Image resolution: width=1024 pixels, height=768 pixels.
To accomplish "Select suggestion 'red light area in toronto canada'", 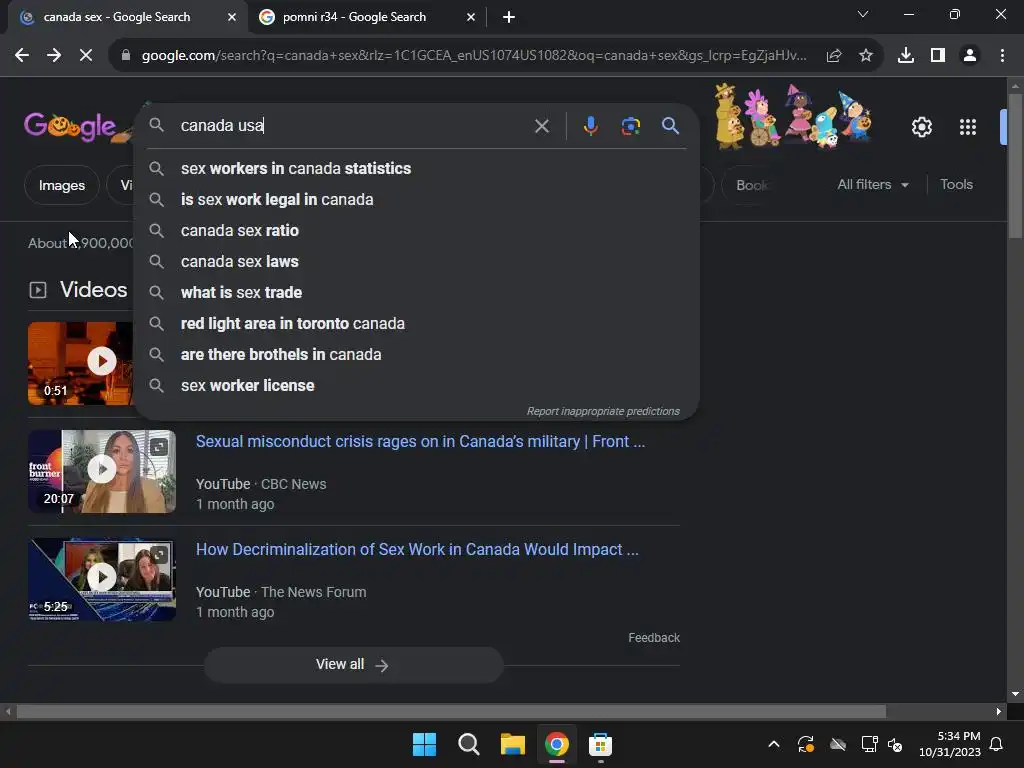I will pos(416,323).
